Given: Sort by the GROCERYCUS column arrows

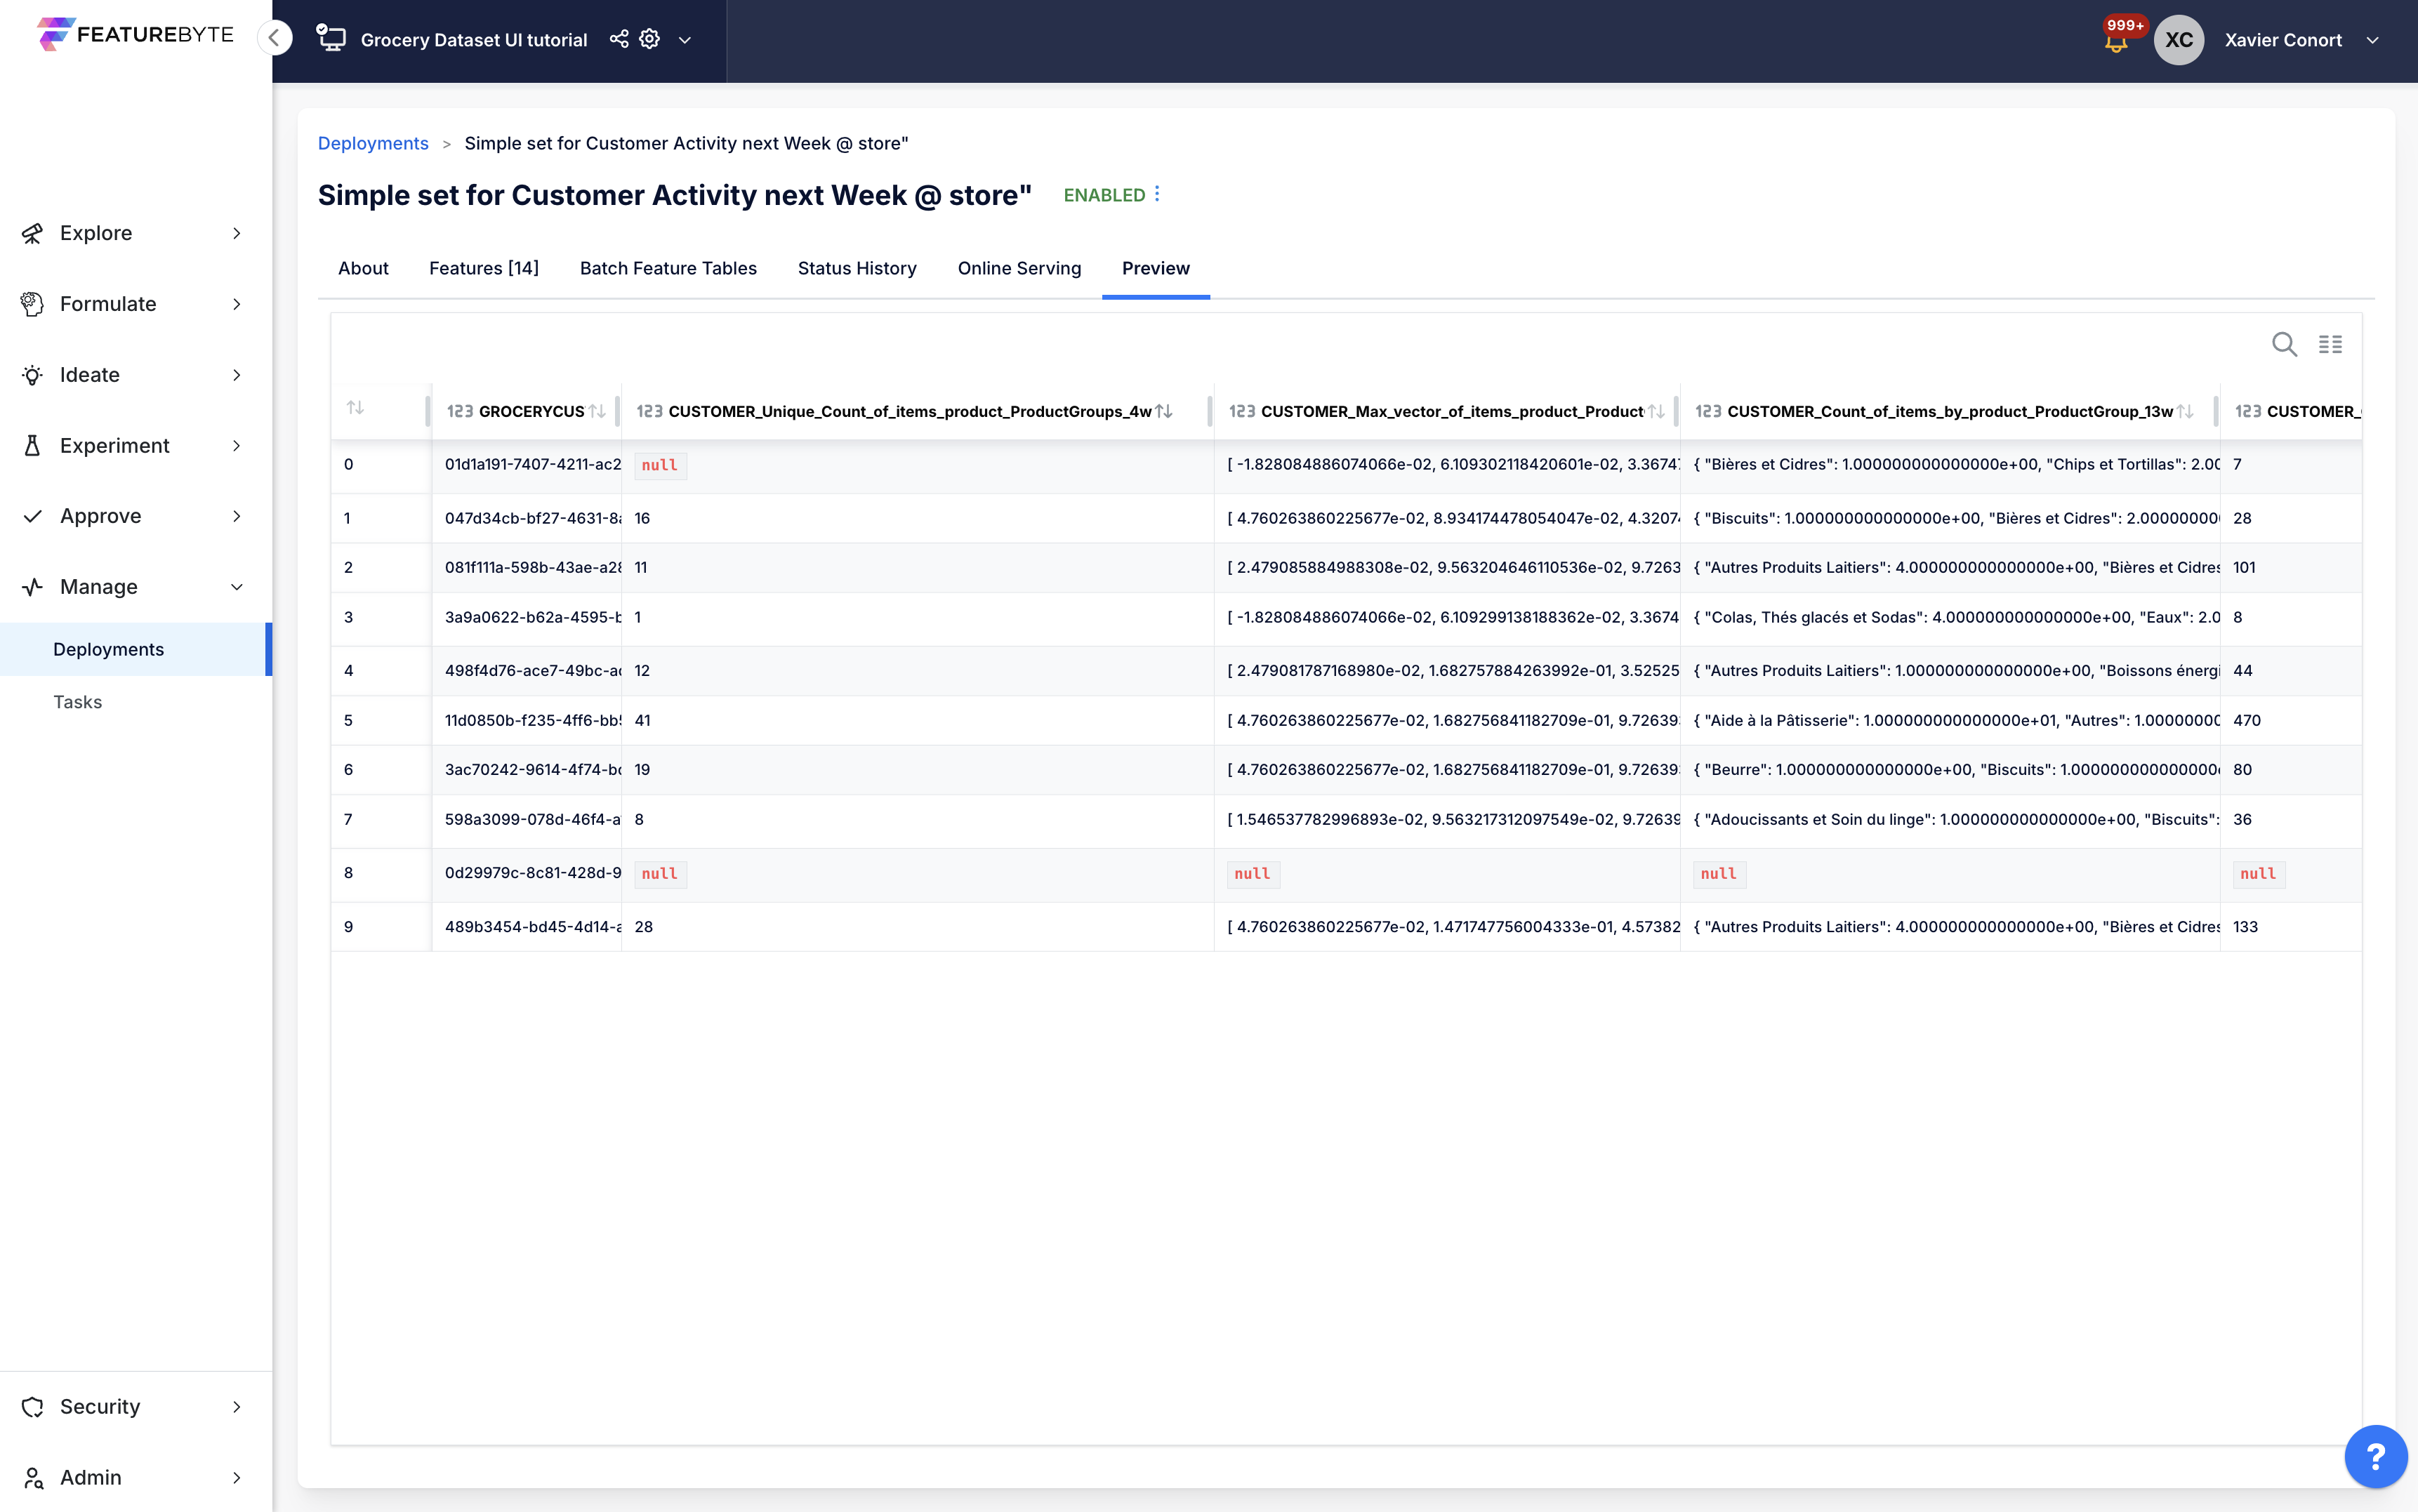Looking at the screenshot, I should 597,411.
